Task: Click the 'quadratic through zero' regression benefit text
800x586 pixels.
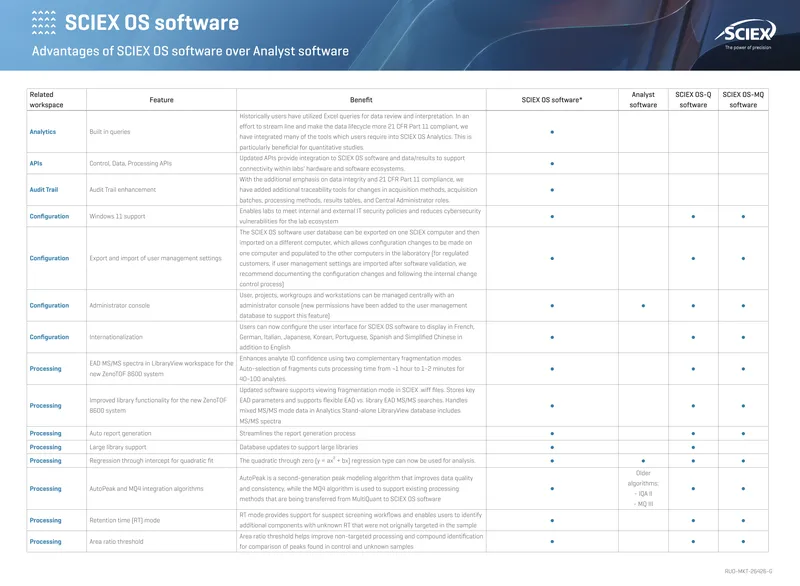Action: click(x=358, y=461)
